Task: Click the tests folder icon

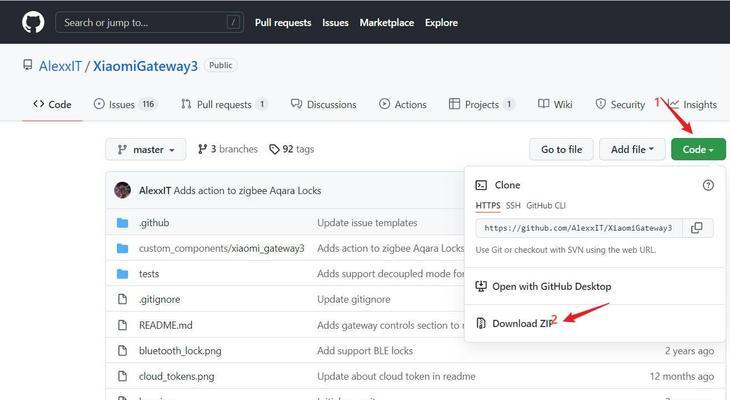Action: coord(122,274)
